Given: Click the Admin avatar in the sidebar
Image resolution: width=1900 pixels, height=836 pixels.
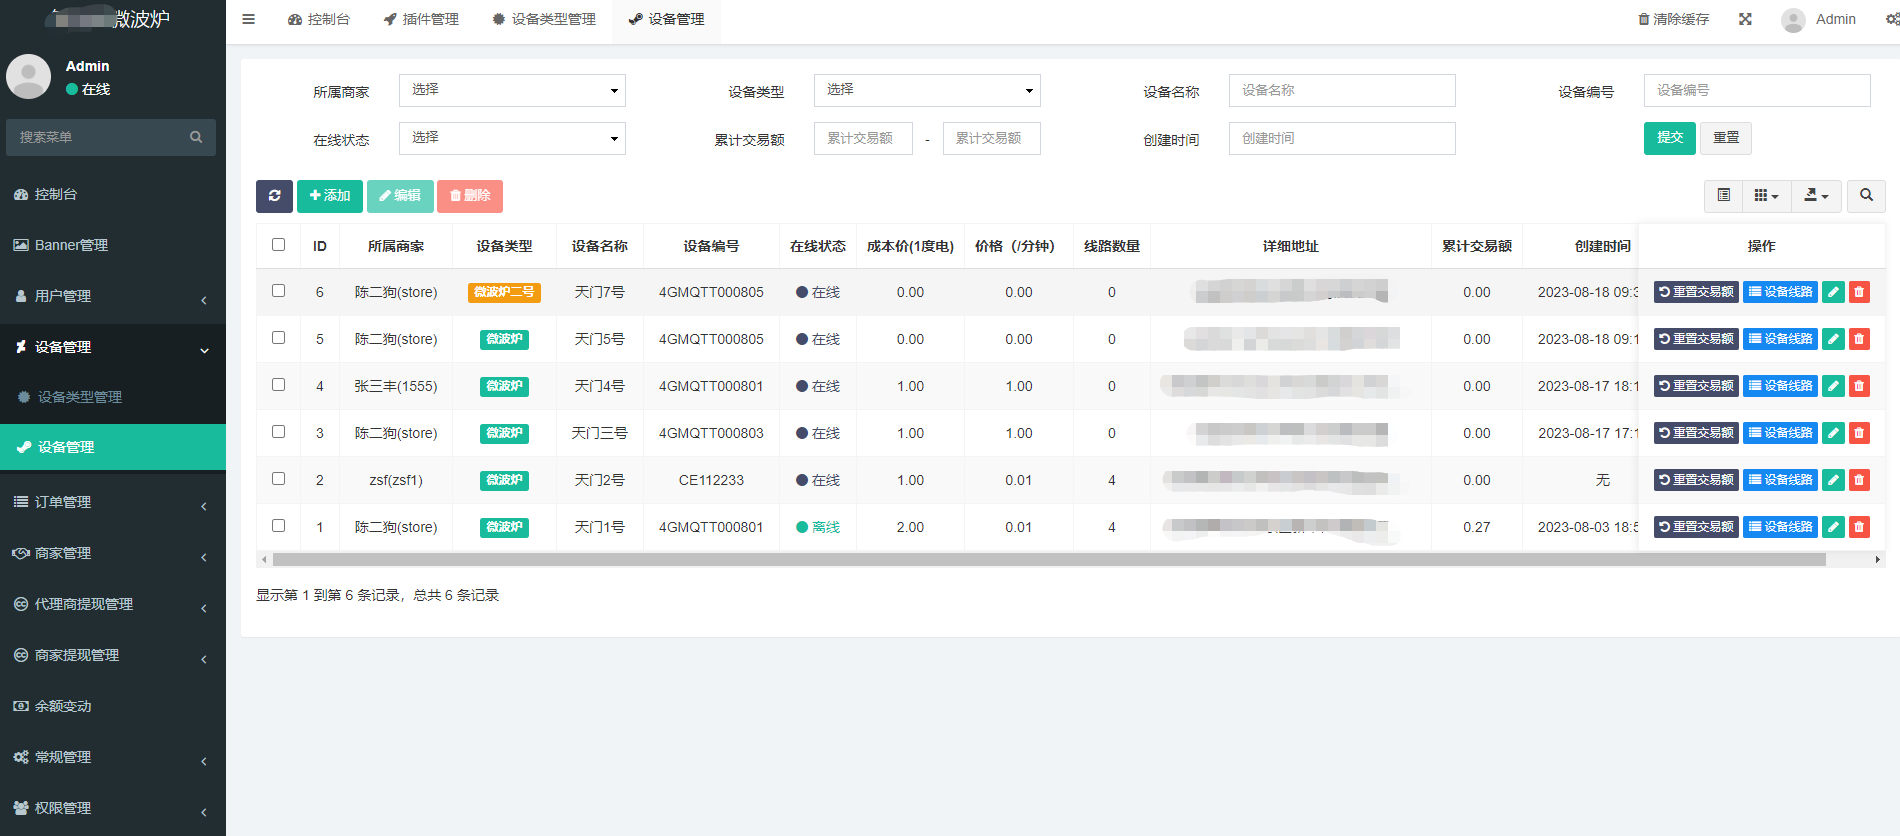Looking at the screenshot, I should 29,77.
